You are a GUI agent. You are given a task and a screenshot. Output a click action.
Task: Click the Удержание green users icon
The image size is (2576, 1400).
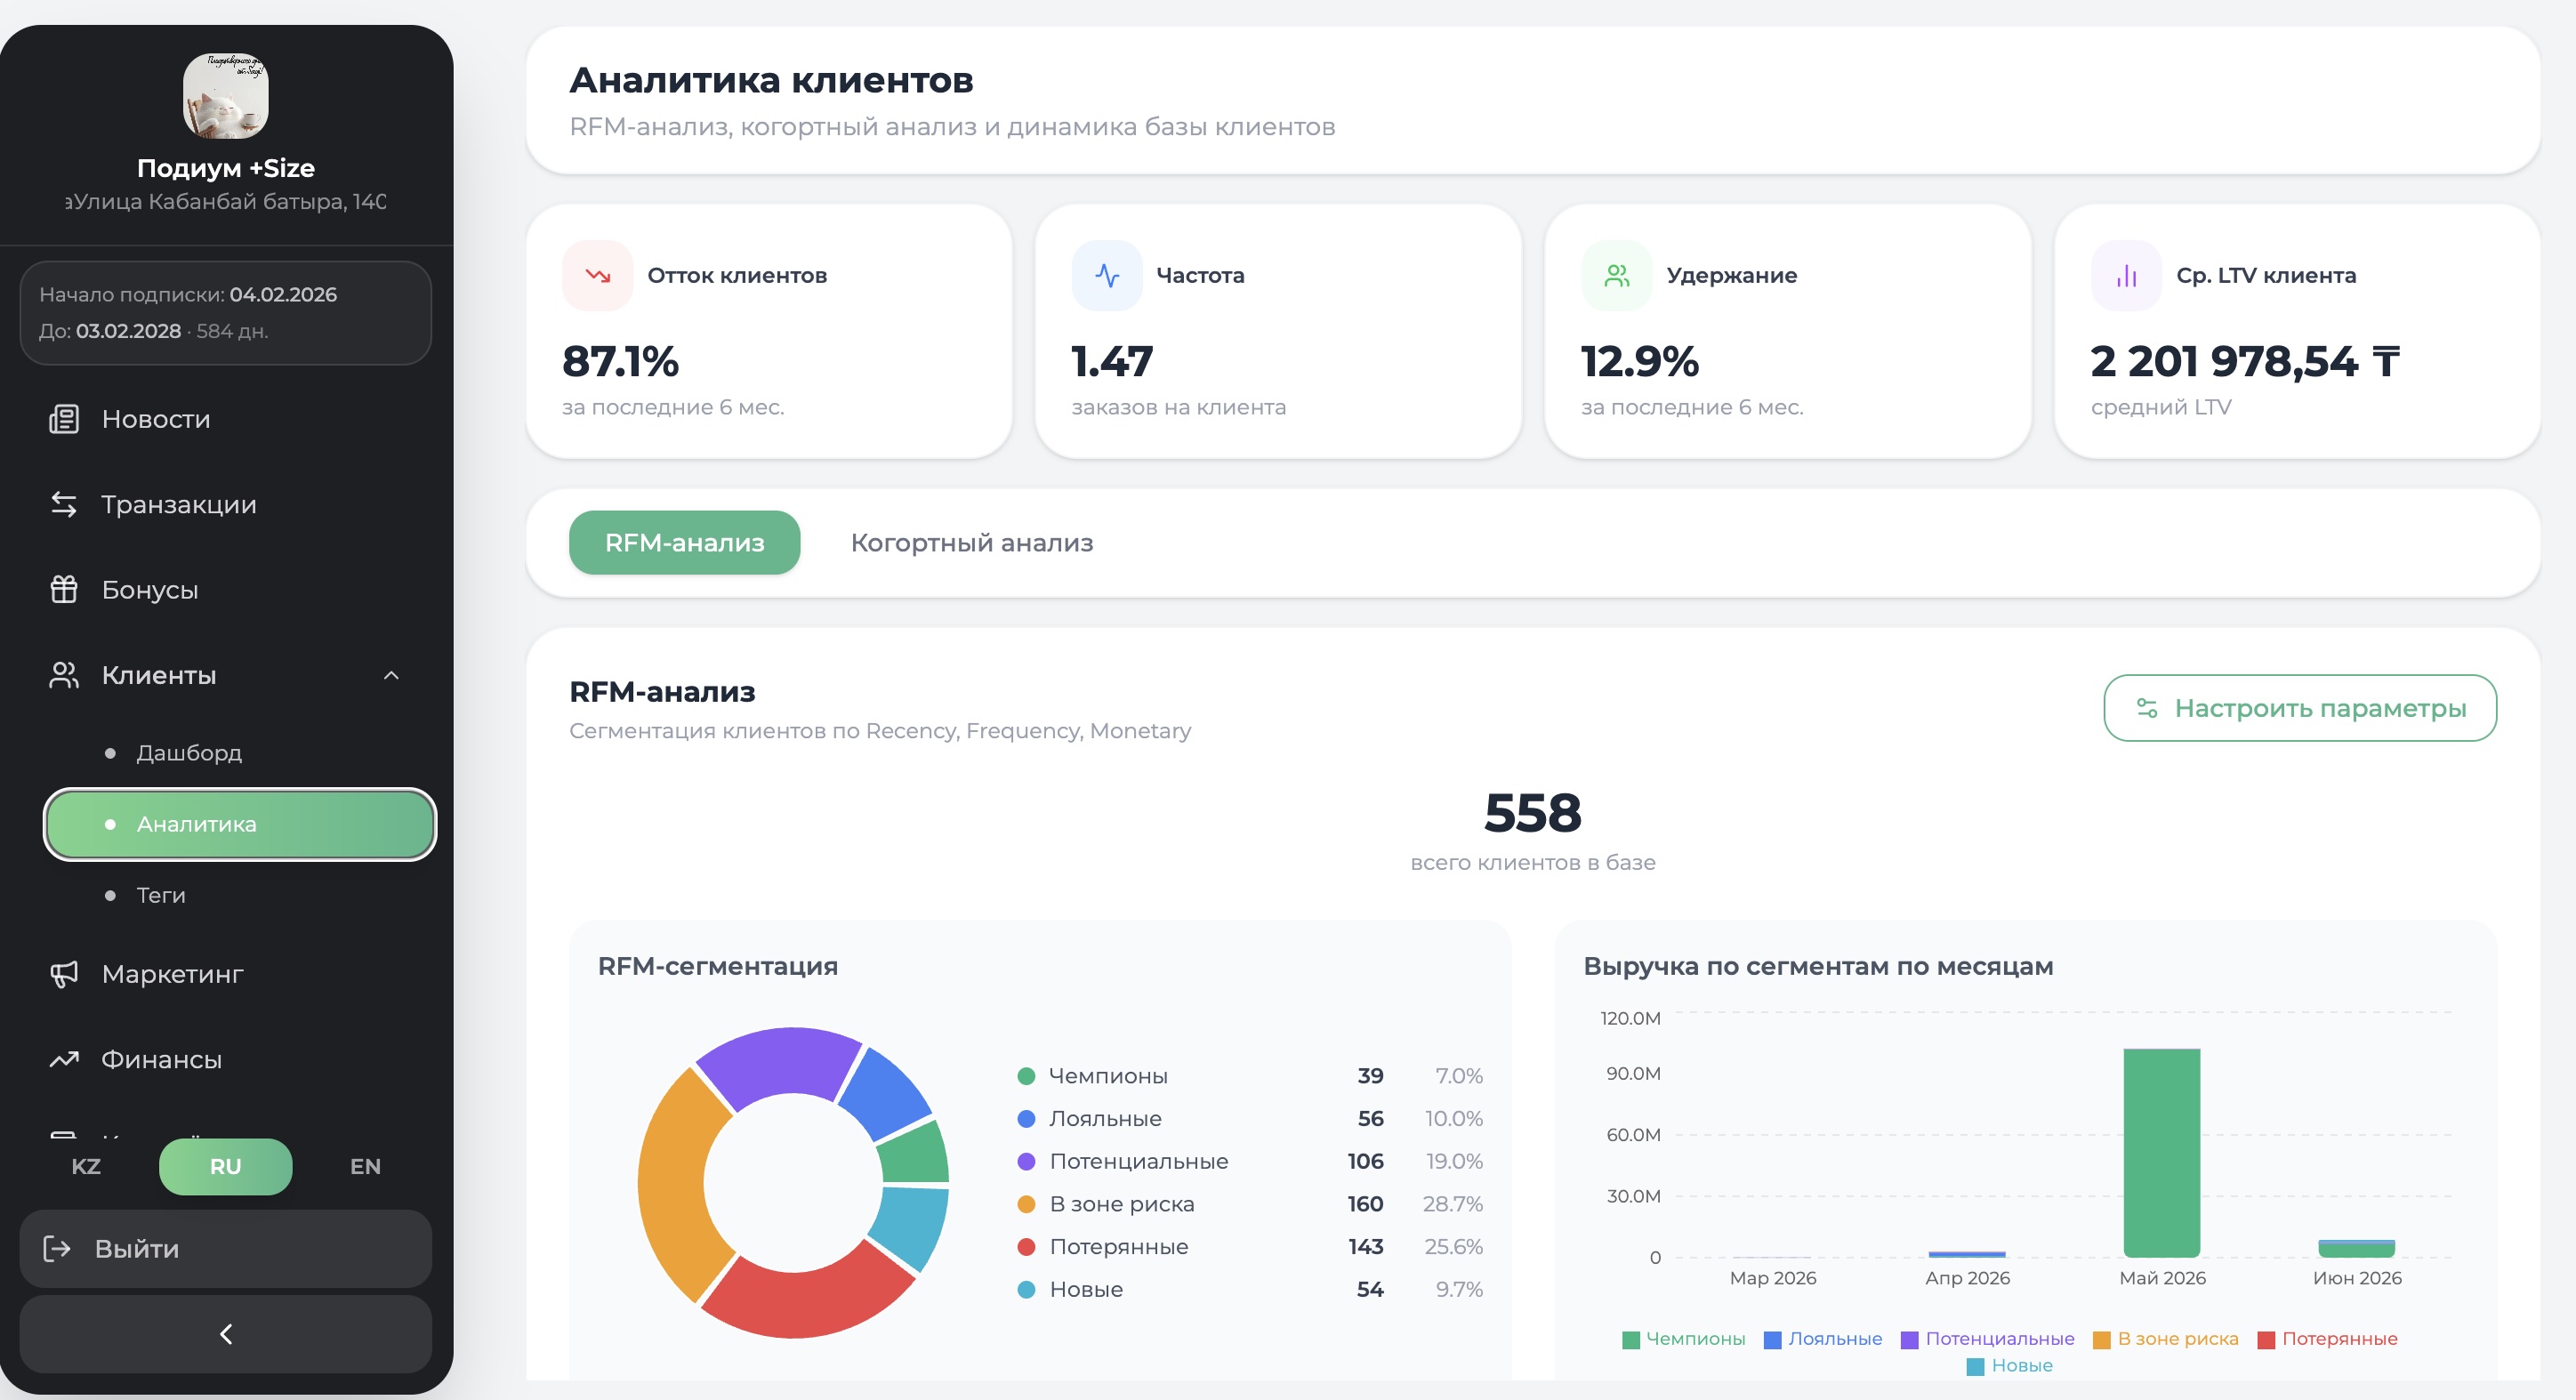pyautogui.click(x=1617, y=275)
